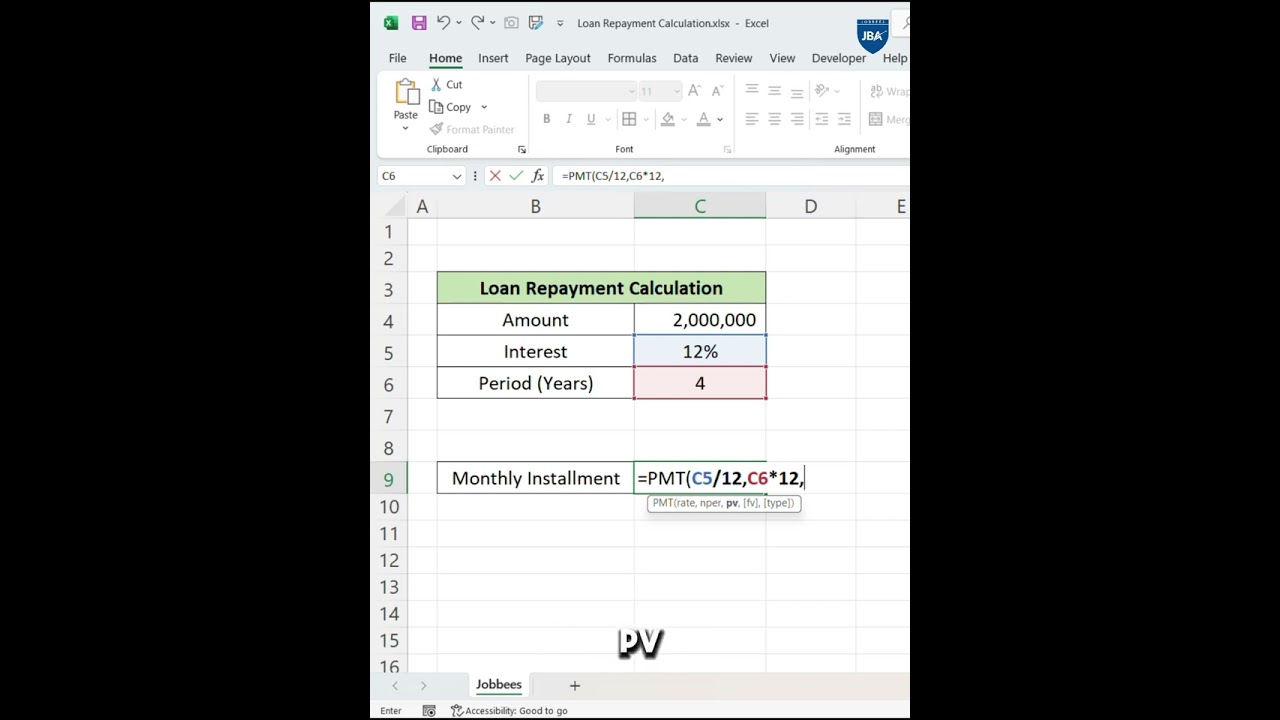1280x720 pixels.
Task: Click the form/spelling quick access icon
Action: tap(536, 23)
